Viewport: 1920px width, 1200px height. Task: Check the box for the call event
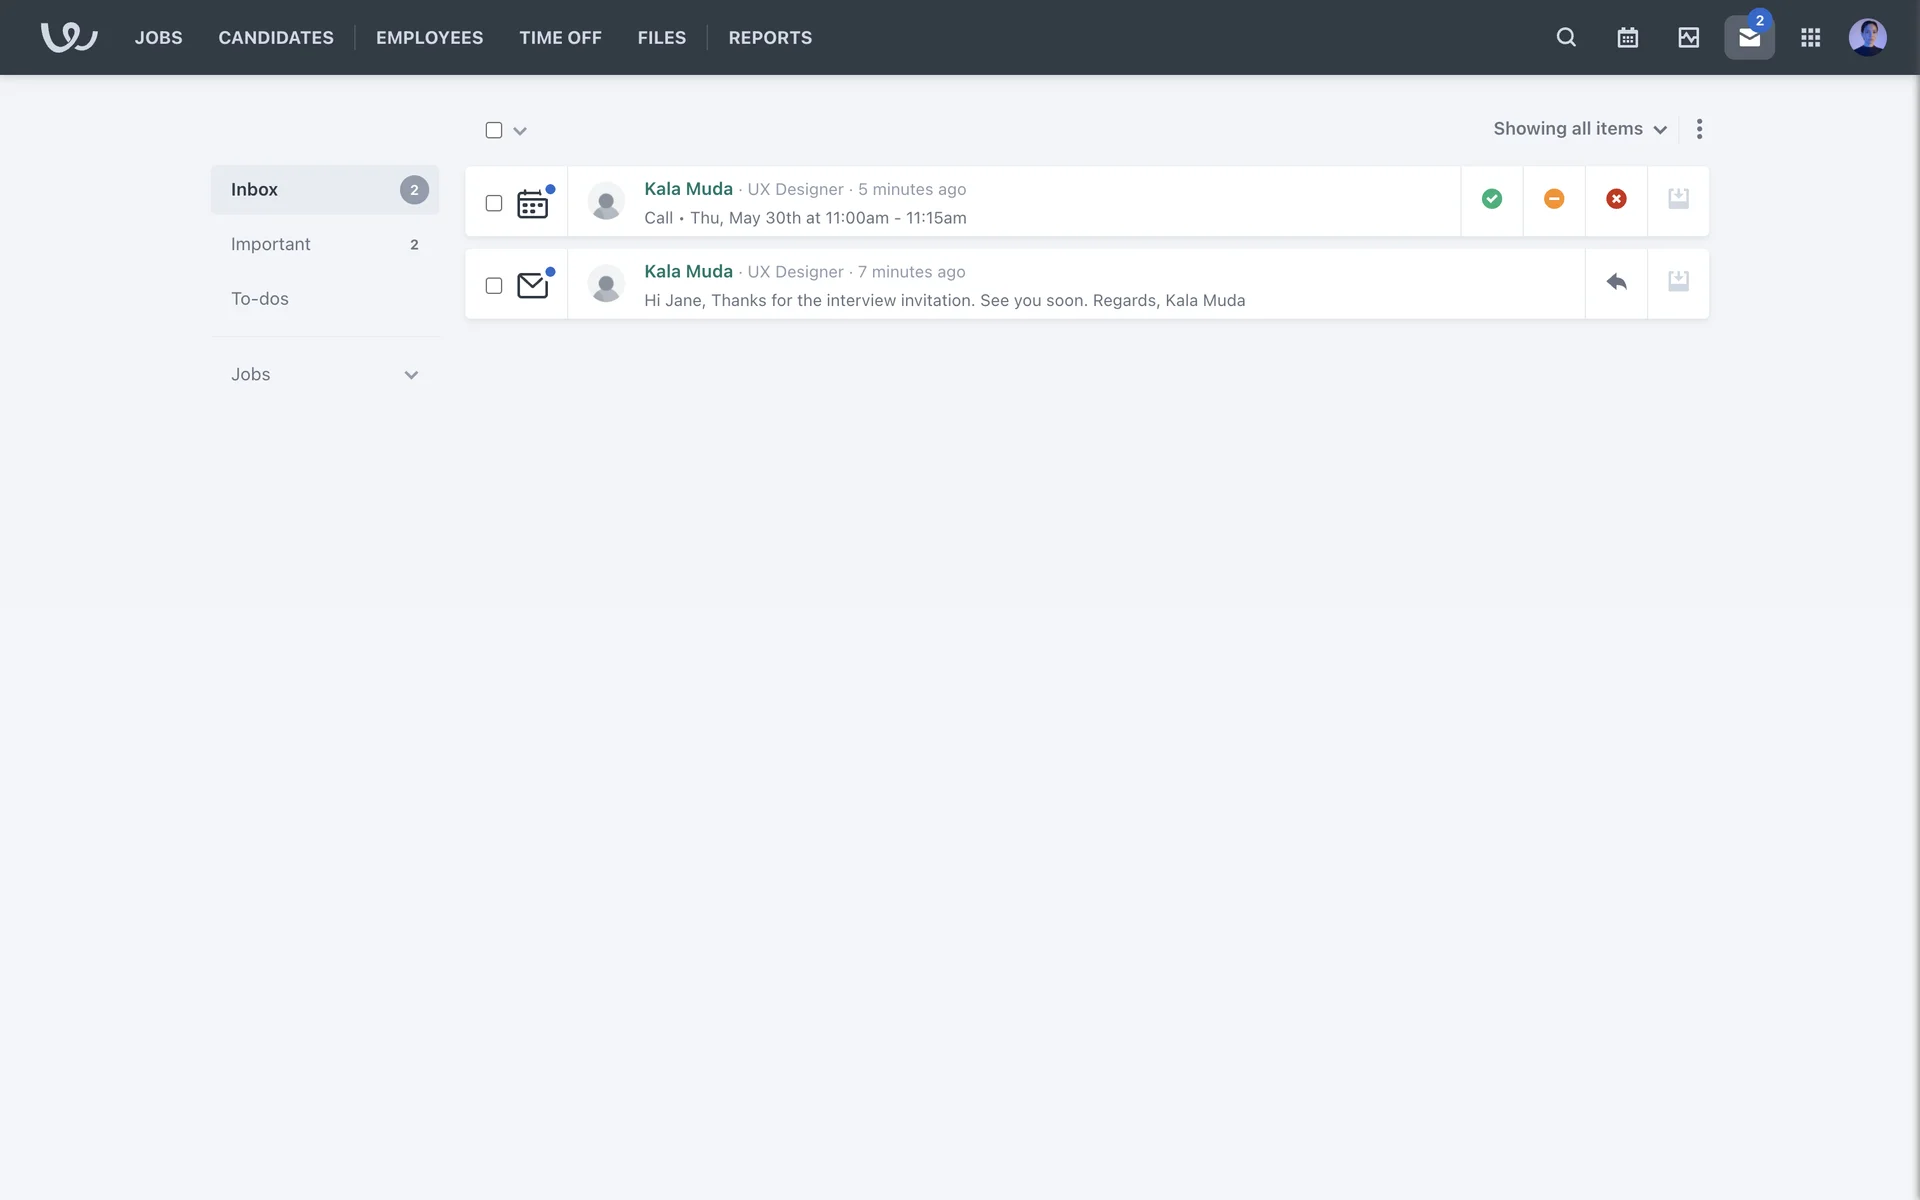pos(493,203)
